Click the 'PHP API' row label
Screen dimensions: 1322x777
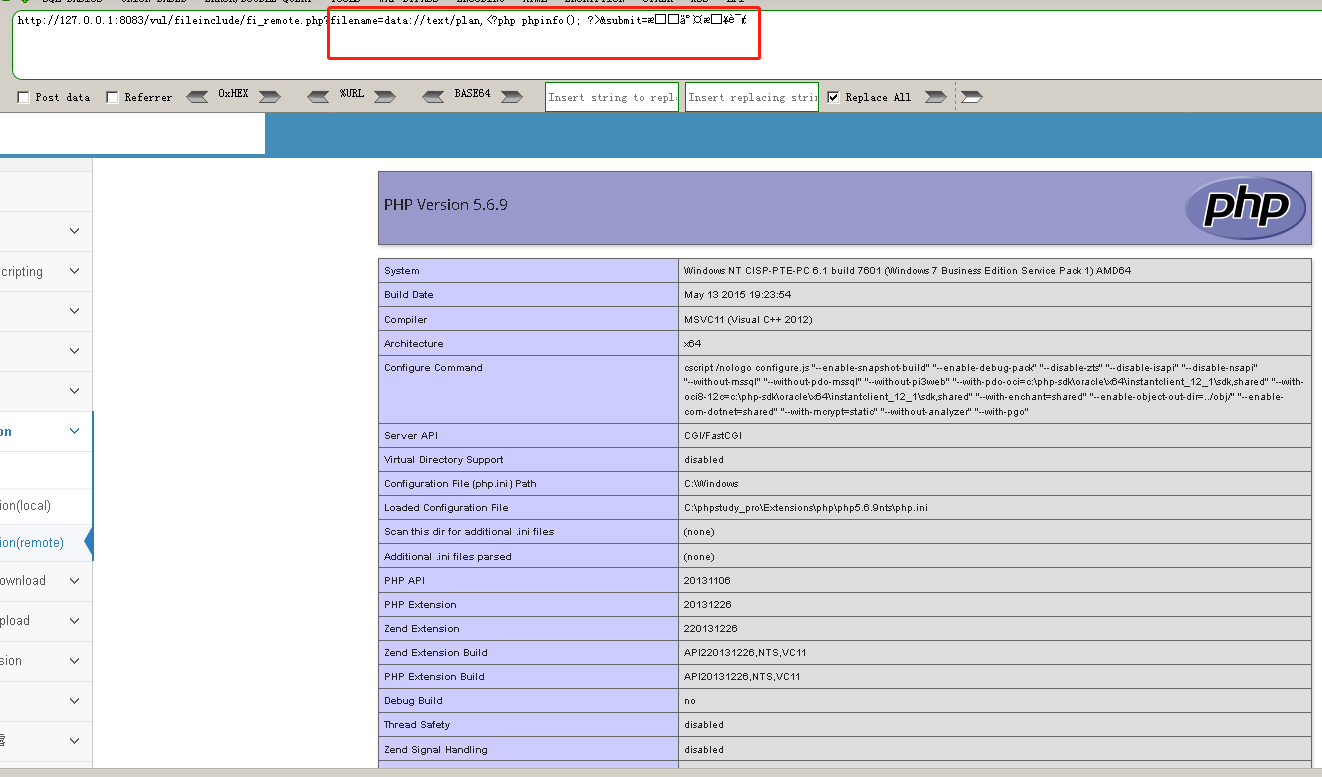coord(404,581)
